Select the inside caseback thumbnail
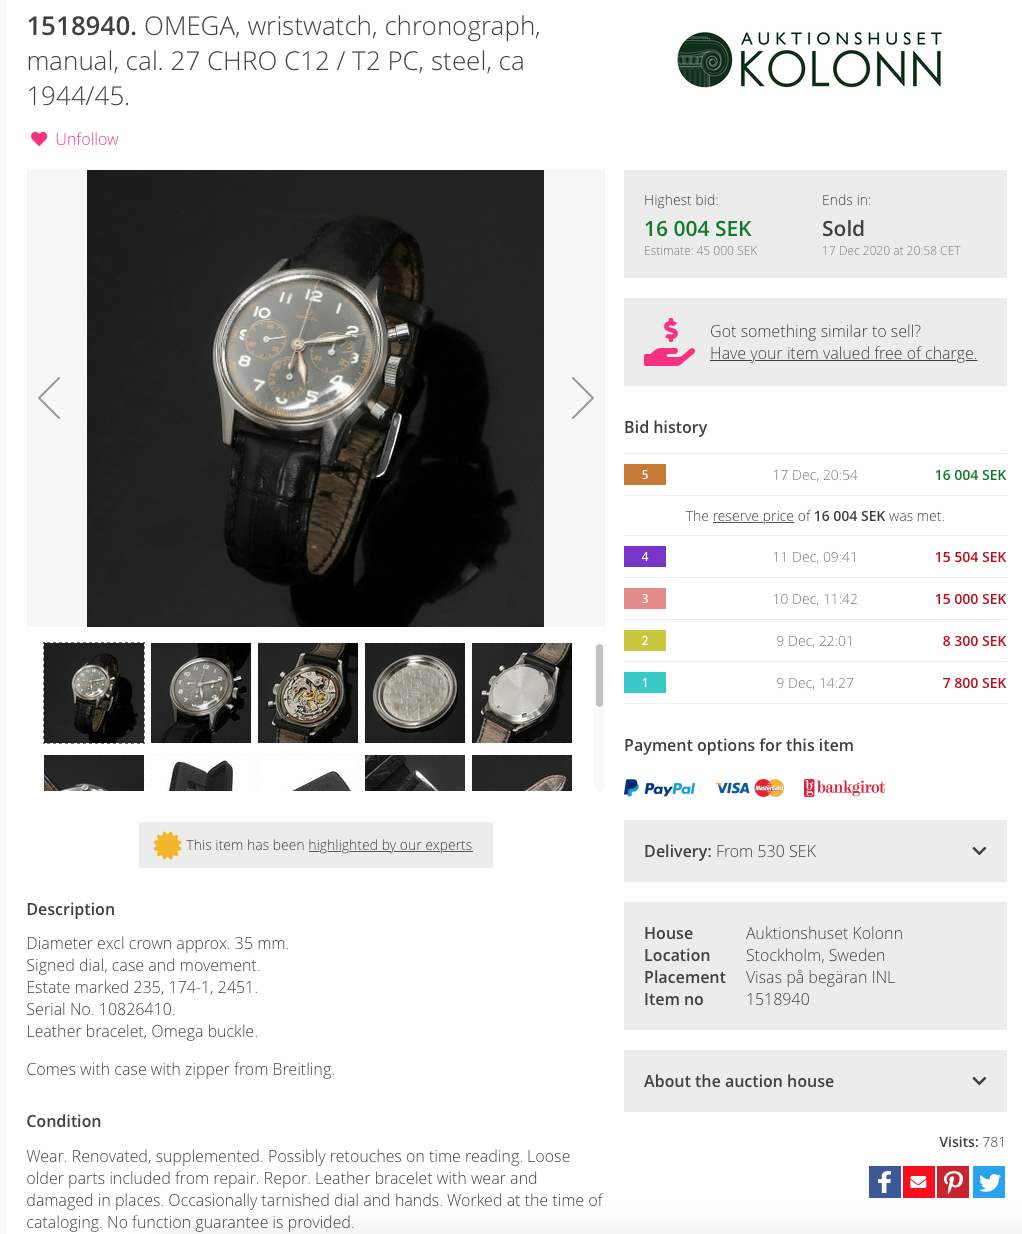Screen dimensions: 1022x1234 tap(415, 693)
